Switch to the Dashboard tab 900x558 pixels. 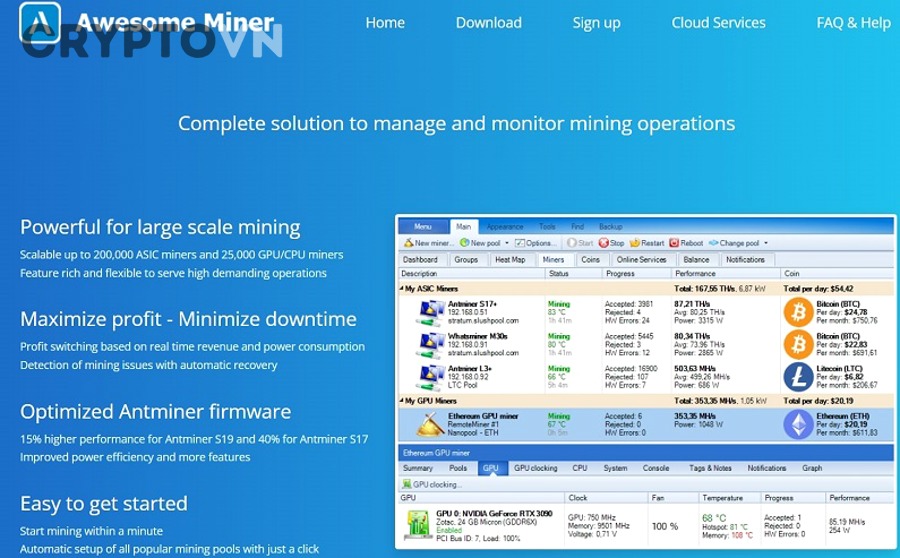tap(420, 259)
